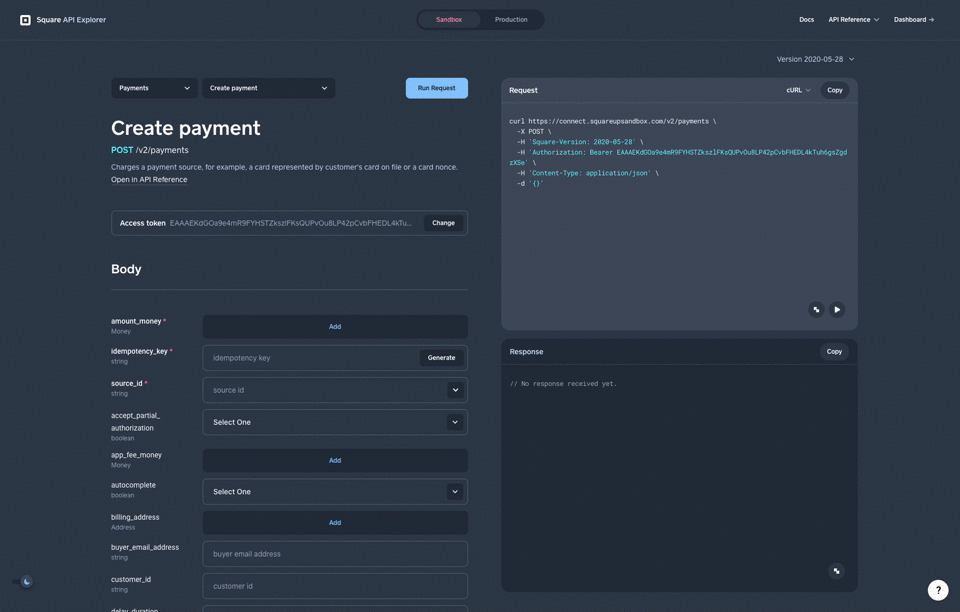Image resolution: width=960 pixels, height=612 pixels.
Task: Open the Create payment endpoint dropdown
Action: pyautogui.click(x=269, y=88)
